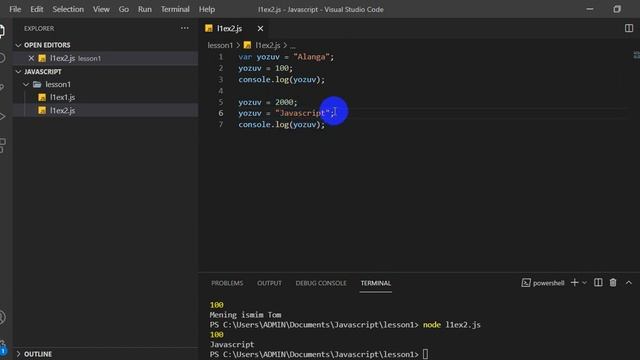Click the Explorer more actions ellipsis
The image size is (640, 360).
(185, 28)
